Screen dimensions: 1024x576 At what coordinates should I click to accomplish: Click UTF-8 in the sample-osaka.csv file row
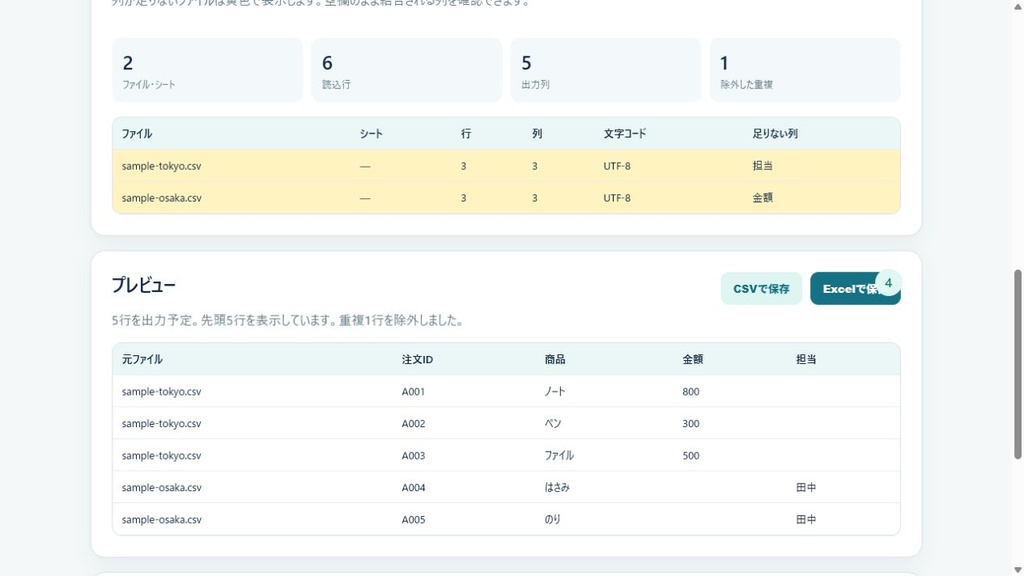pos(617,198)
